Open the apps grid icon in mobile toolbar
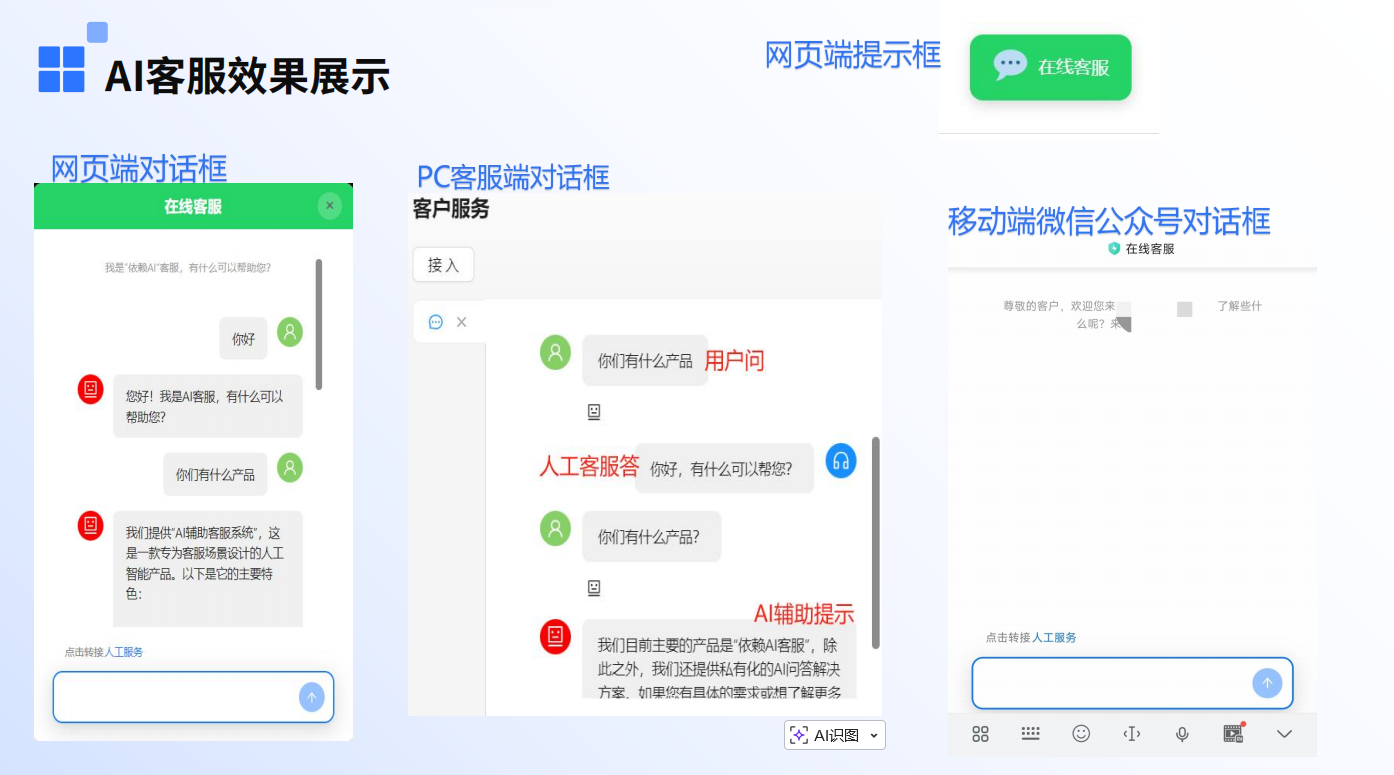This screenshot has width=1394, height=775. (x=979, y=734)
